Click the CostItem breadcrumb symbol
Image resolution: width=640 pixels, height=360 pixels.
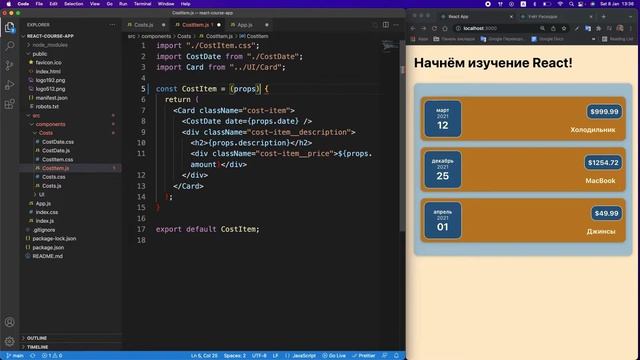254,36
